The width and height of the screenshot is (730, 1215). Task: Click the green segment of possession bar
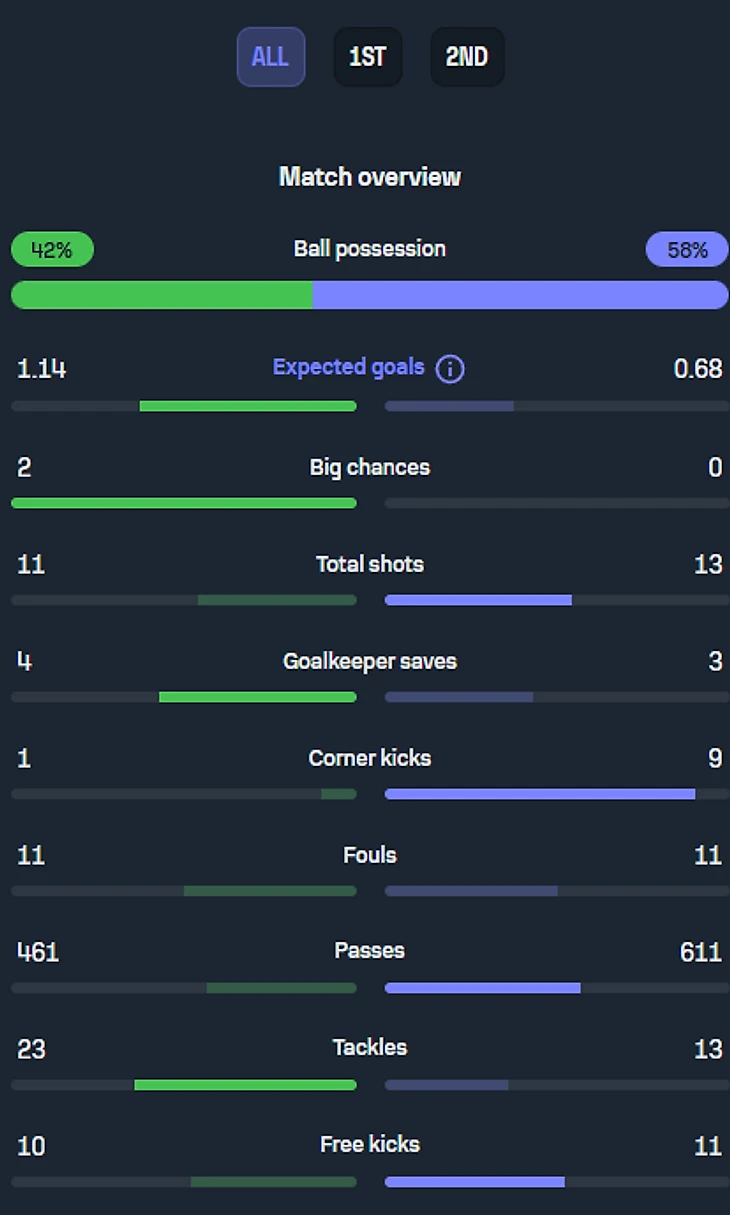click(161, 295)
